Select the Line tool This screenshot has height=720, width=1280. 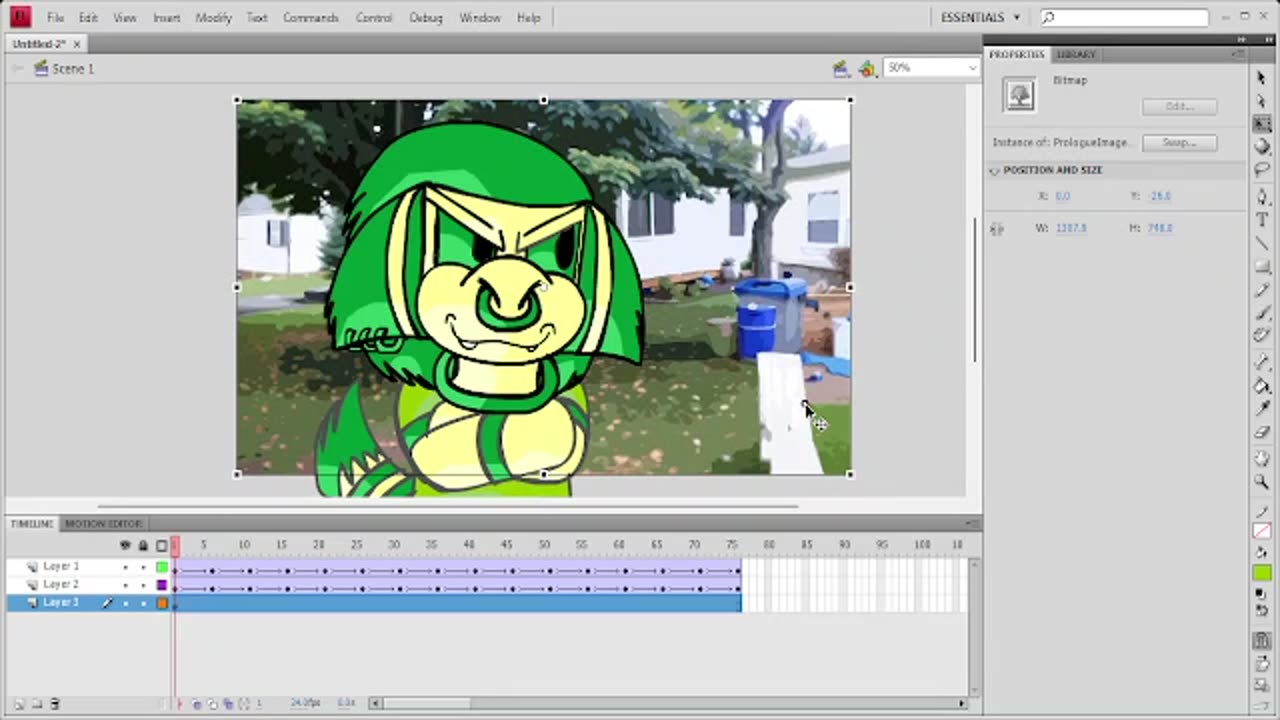pos(1262,243)
